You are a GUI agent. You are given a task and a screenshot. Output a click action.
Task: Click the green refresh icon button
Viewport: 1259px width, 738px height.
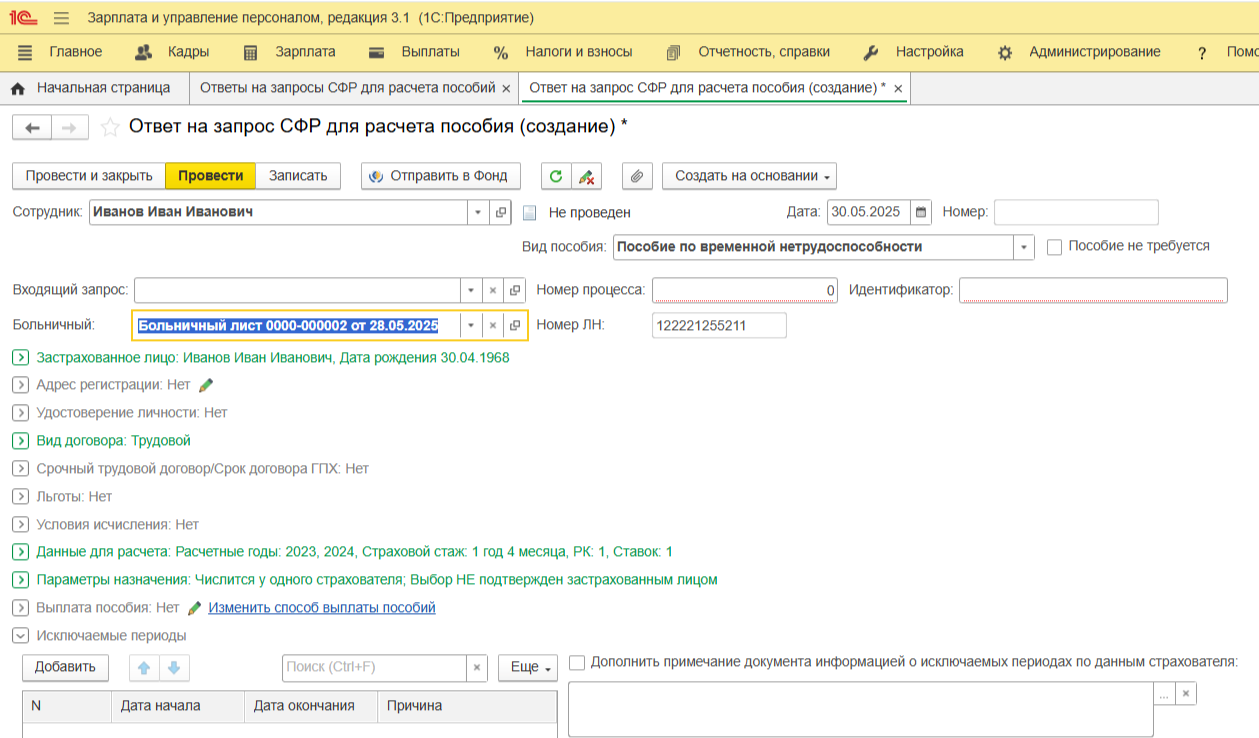(557, 176)
